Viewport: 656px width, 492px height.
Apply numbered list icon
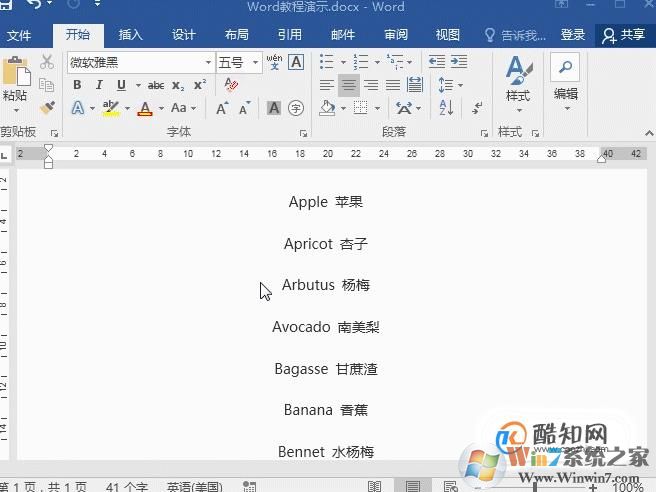[x=361, y=62]
